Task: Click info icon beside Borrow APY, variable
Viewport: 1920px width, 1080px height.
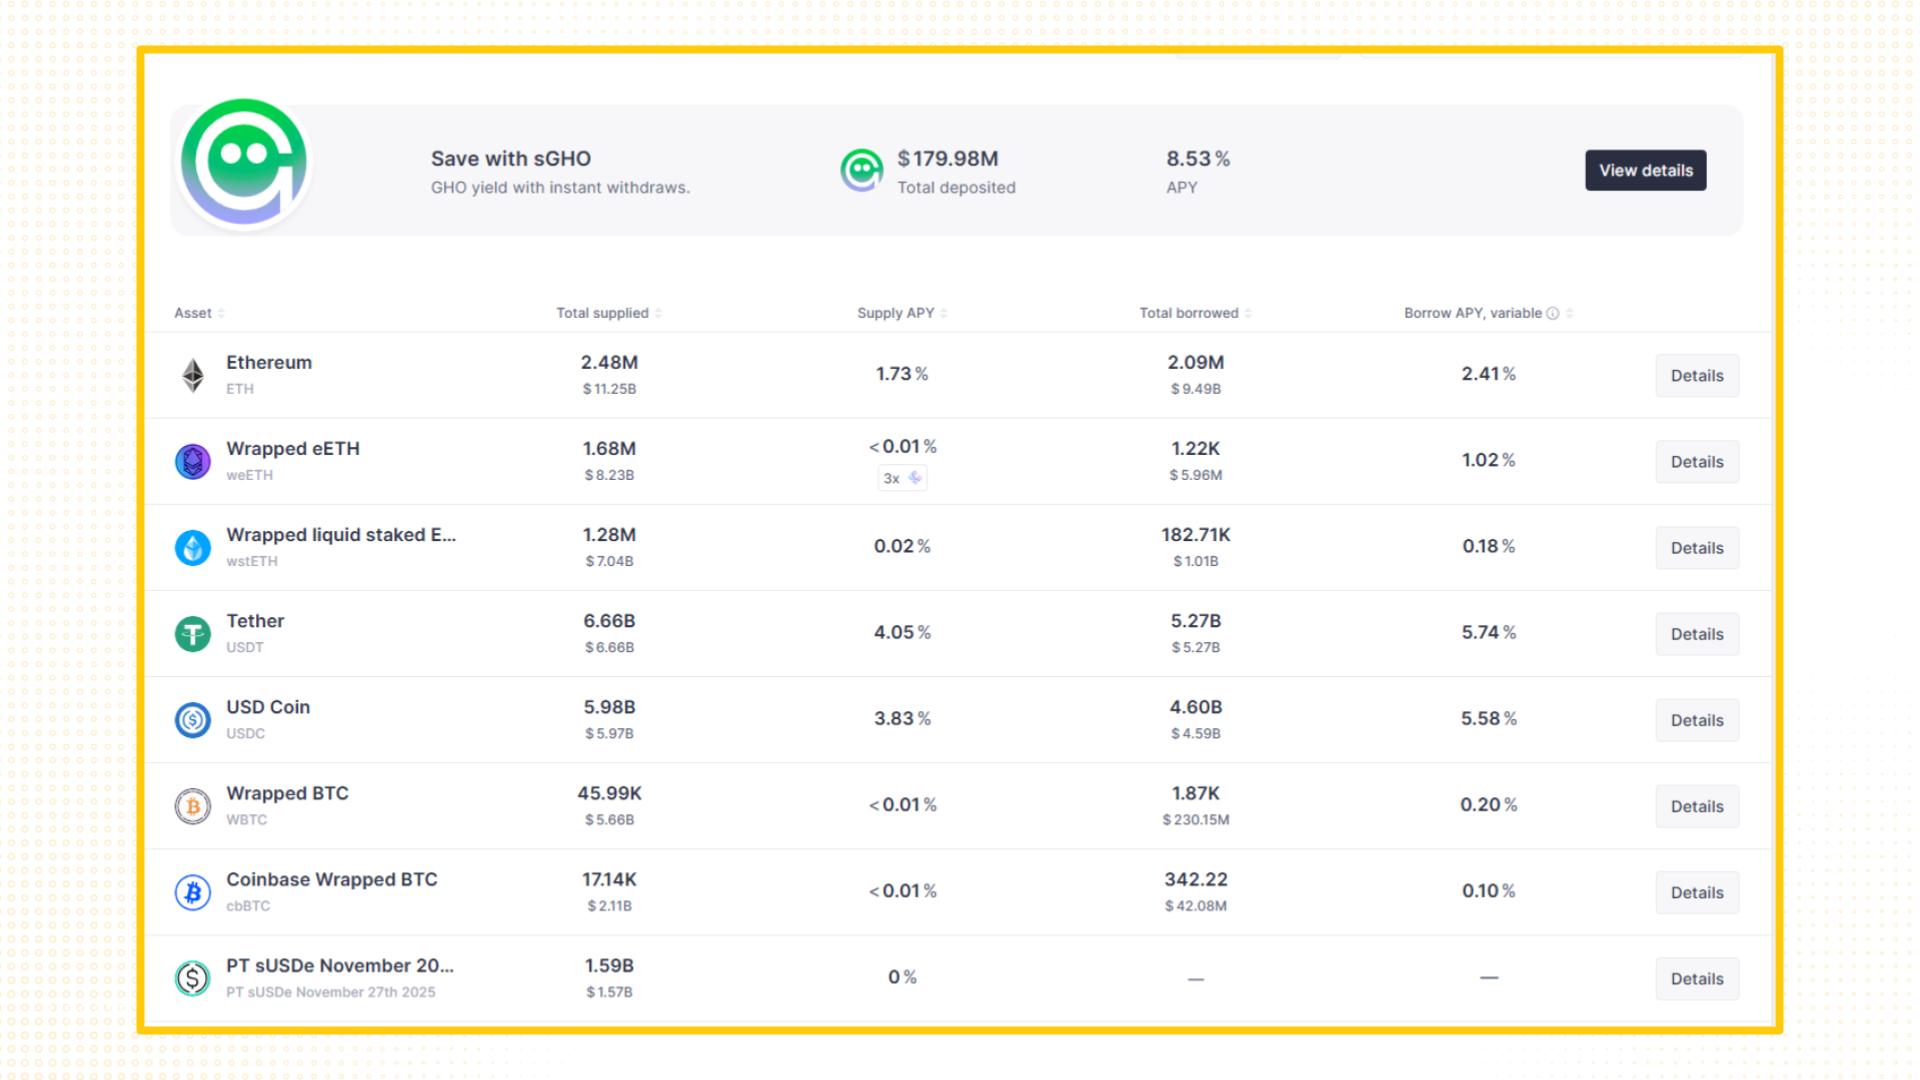Action: pyautogui.click(x=1553, y=313)
